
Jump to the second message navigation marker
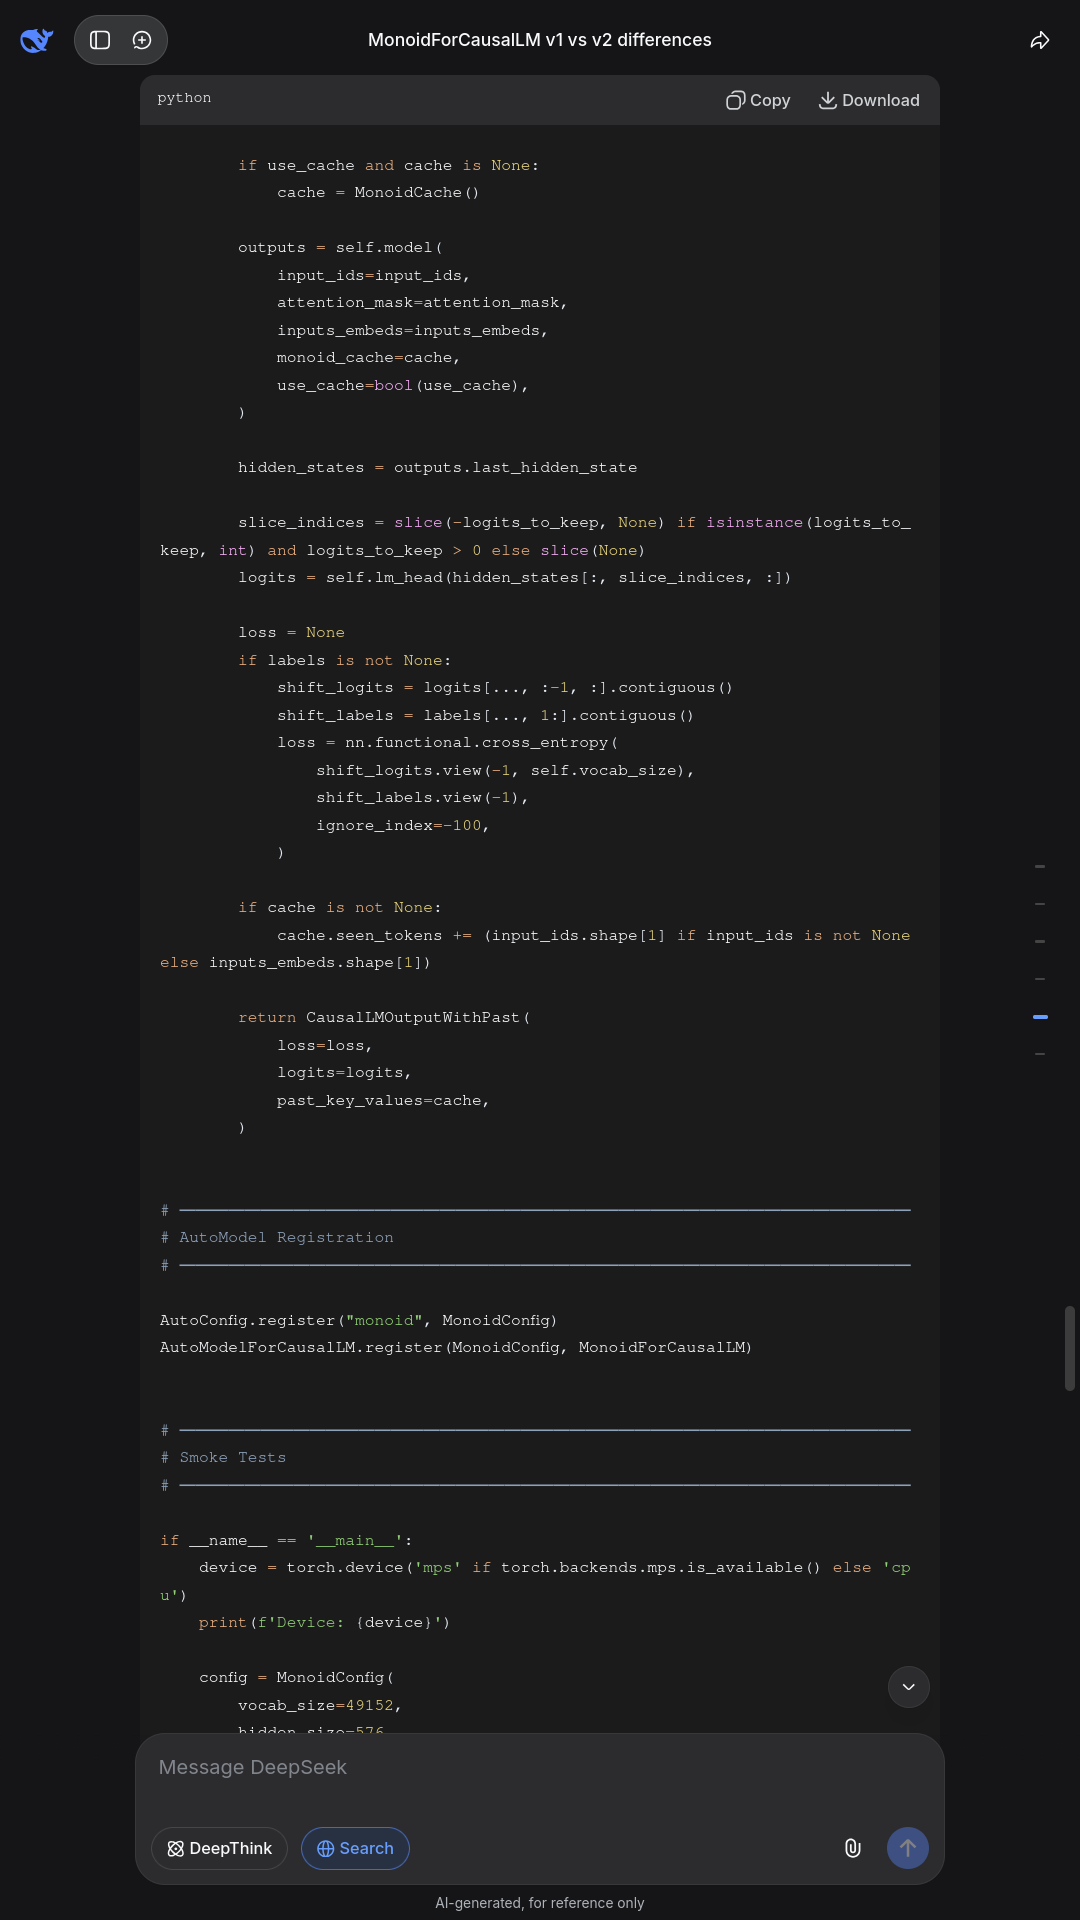1040,904
